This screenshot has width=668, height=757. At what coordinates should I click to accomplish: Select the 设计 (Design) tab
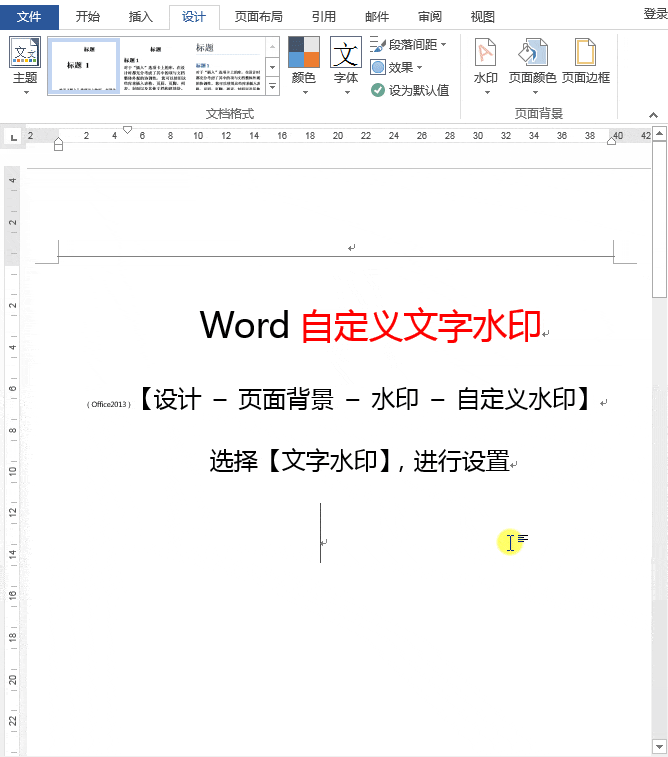194,17
